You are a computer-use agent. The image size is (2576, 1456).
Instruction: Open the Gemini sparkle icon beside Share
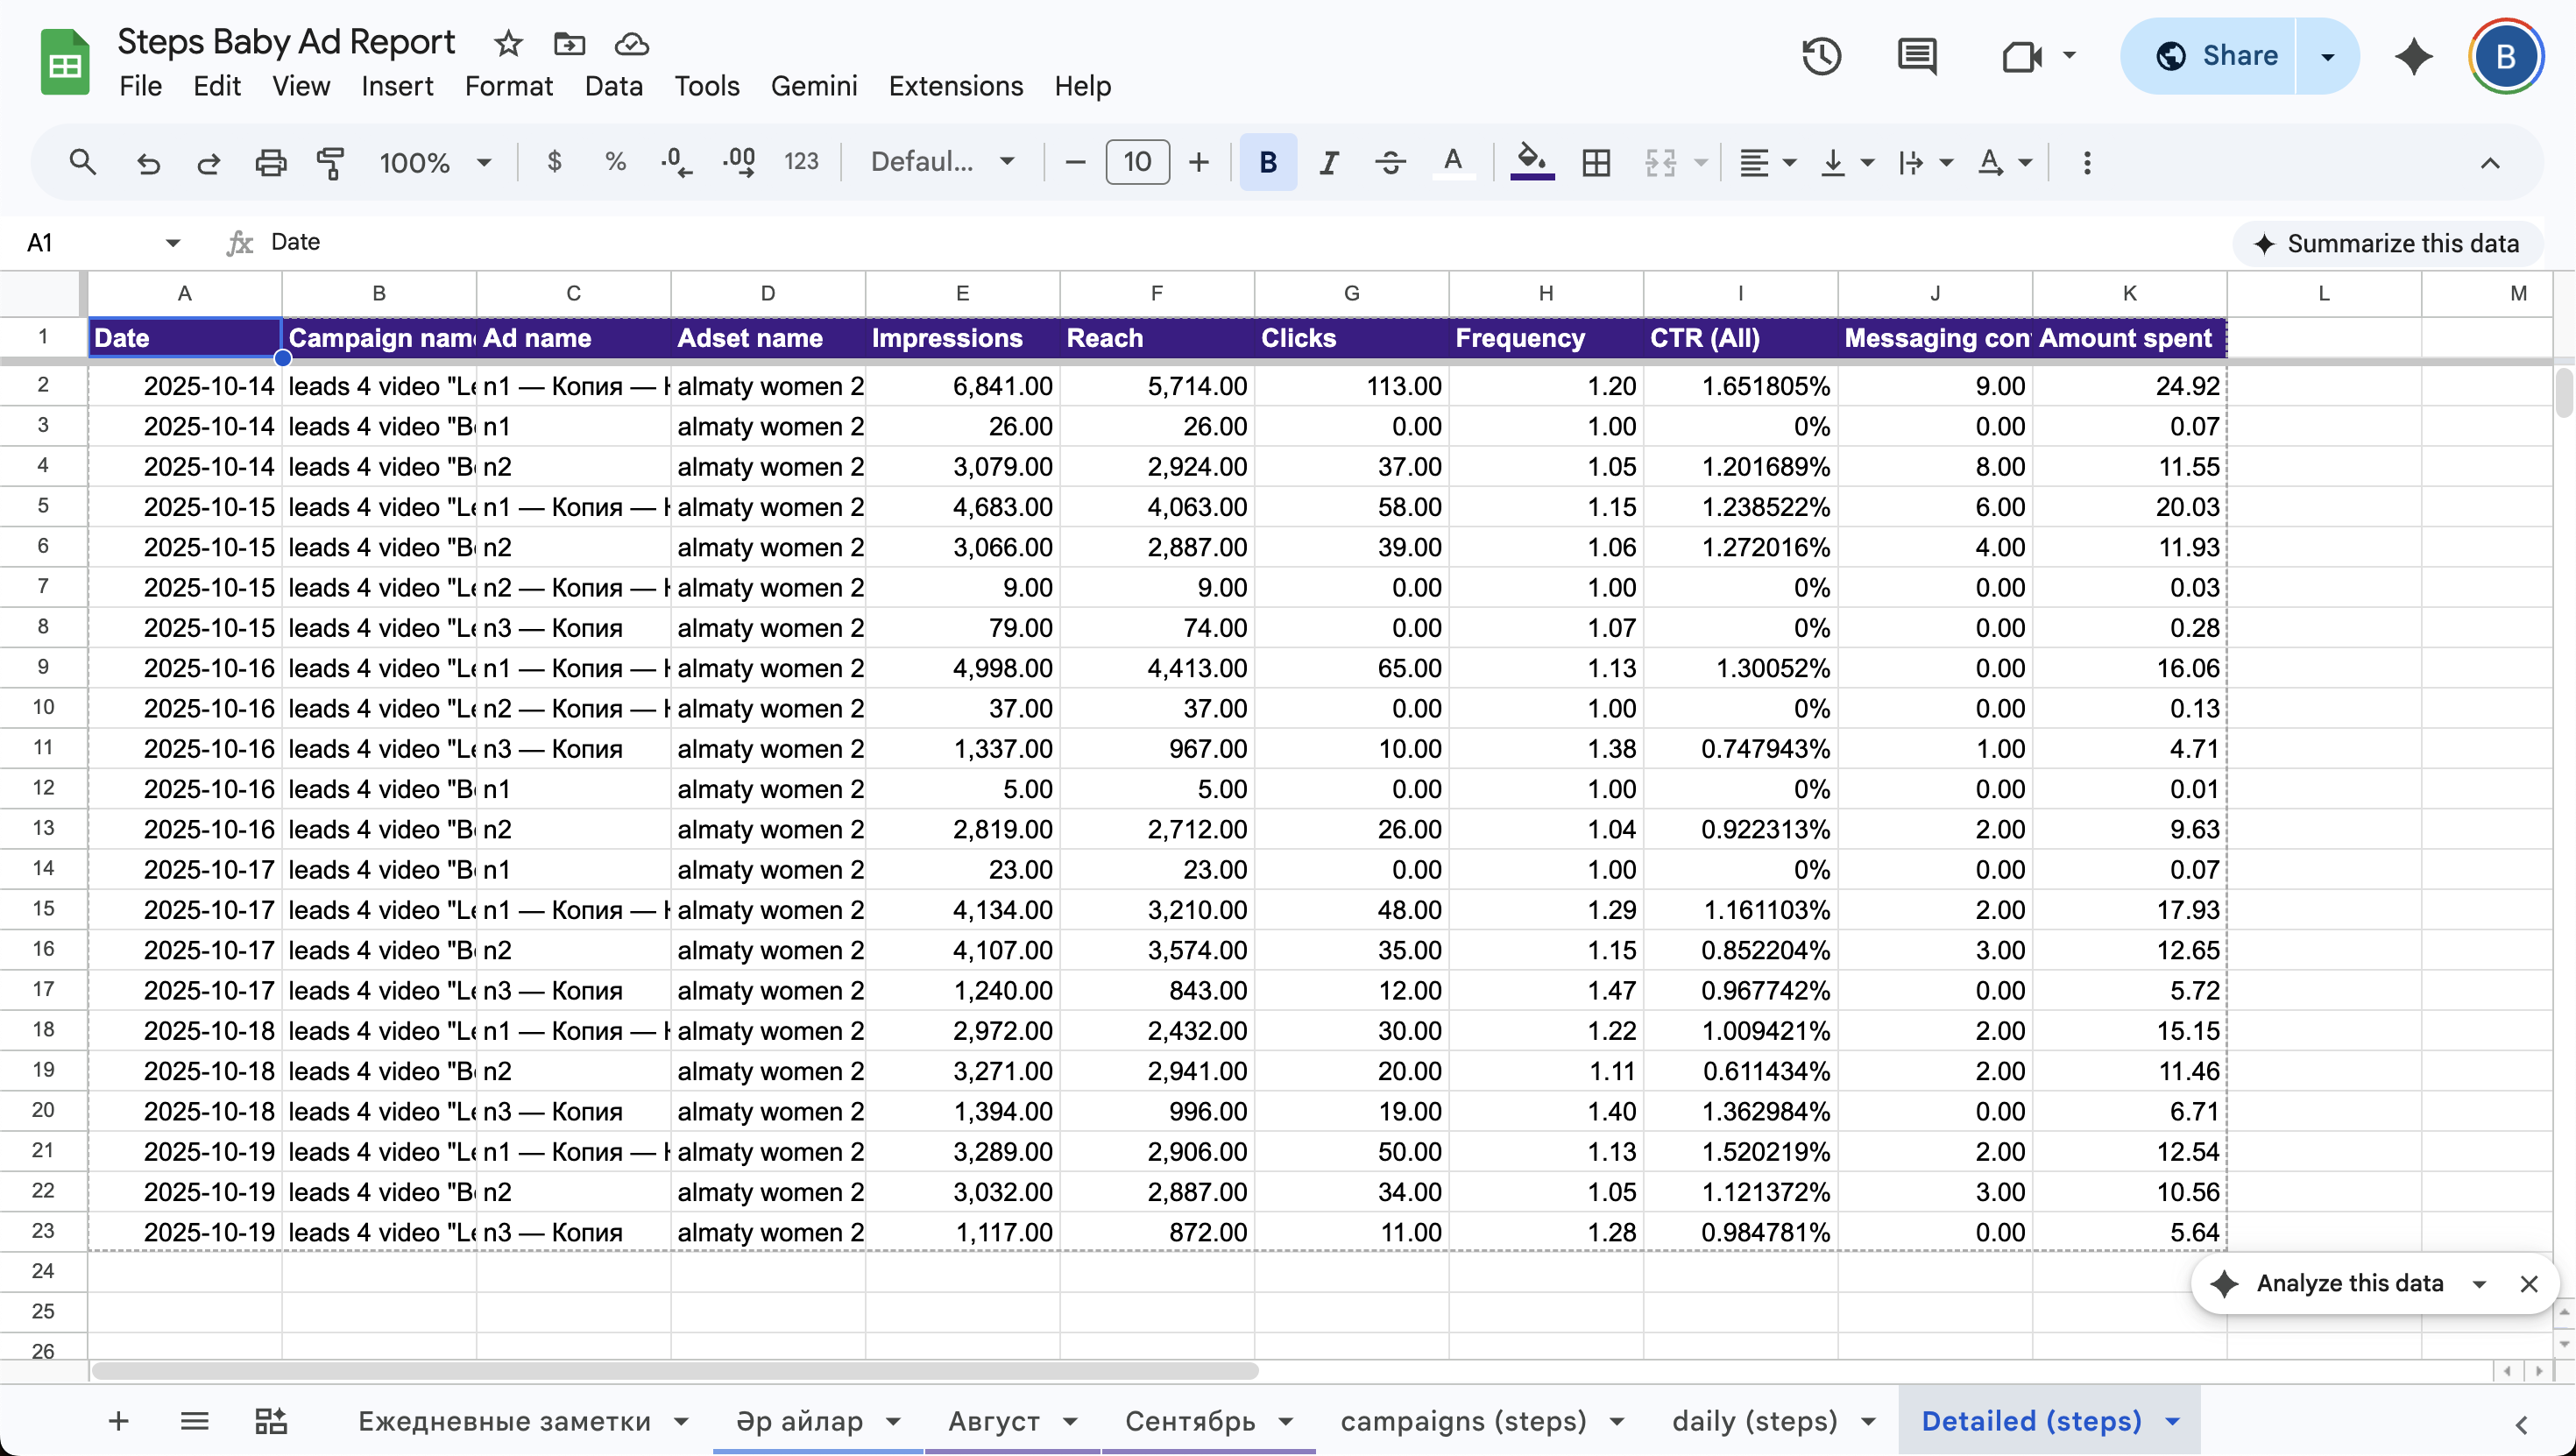pyautogui.click(x=2413, y=56)
